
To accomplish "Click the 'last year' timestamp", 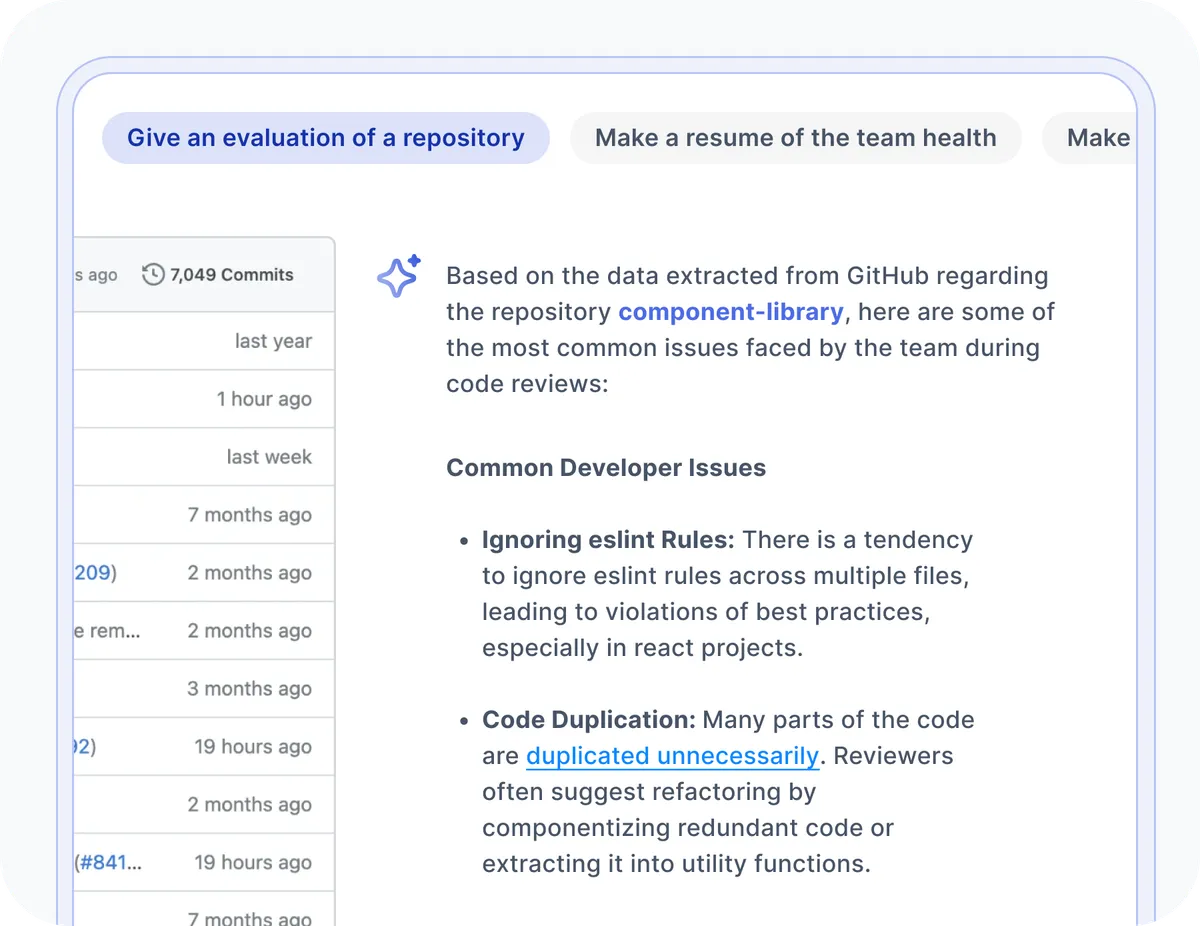I will [273, 341].
